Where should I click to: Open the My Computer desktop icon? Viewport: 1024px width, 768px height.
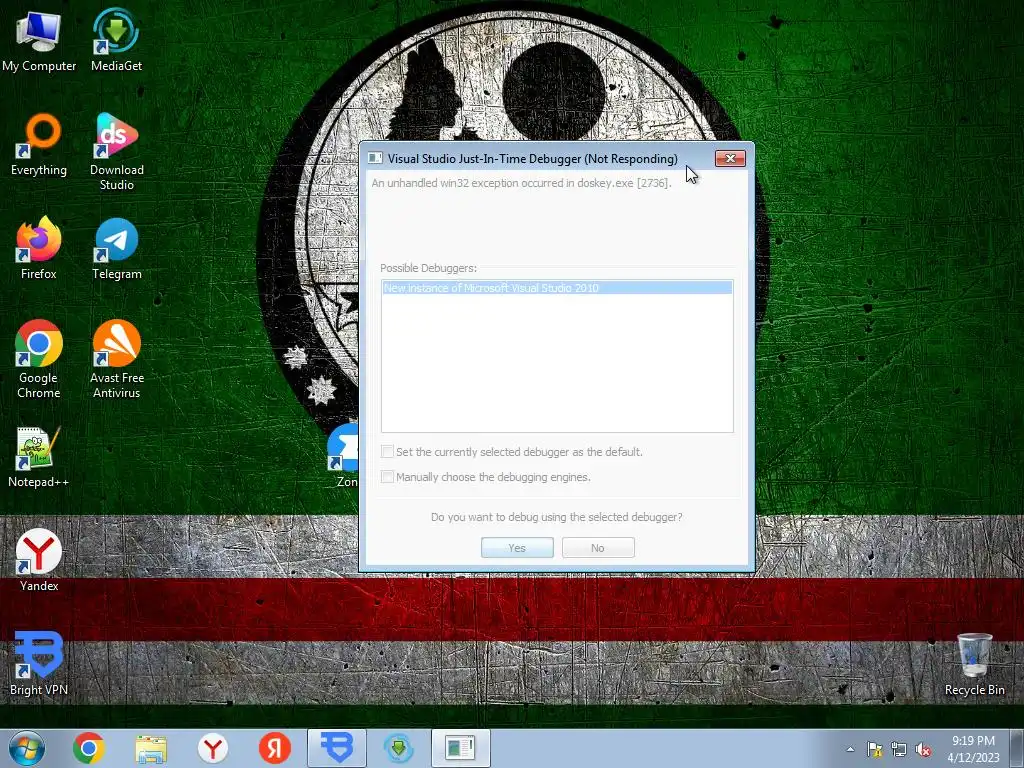coord(39,40)
